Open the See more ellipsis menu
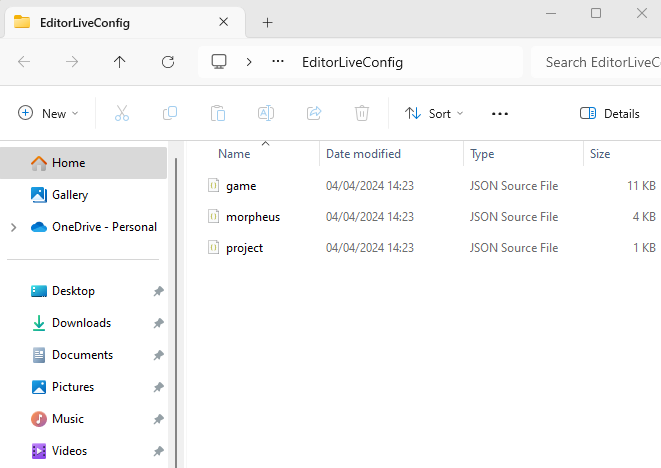 coord(500,114)
